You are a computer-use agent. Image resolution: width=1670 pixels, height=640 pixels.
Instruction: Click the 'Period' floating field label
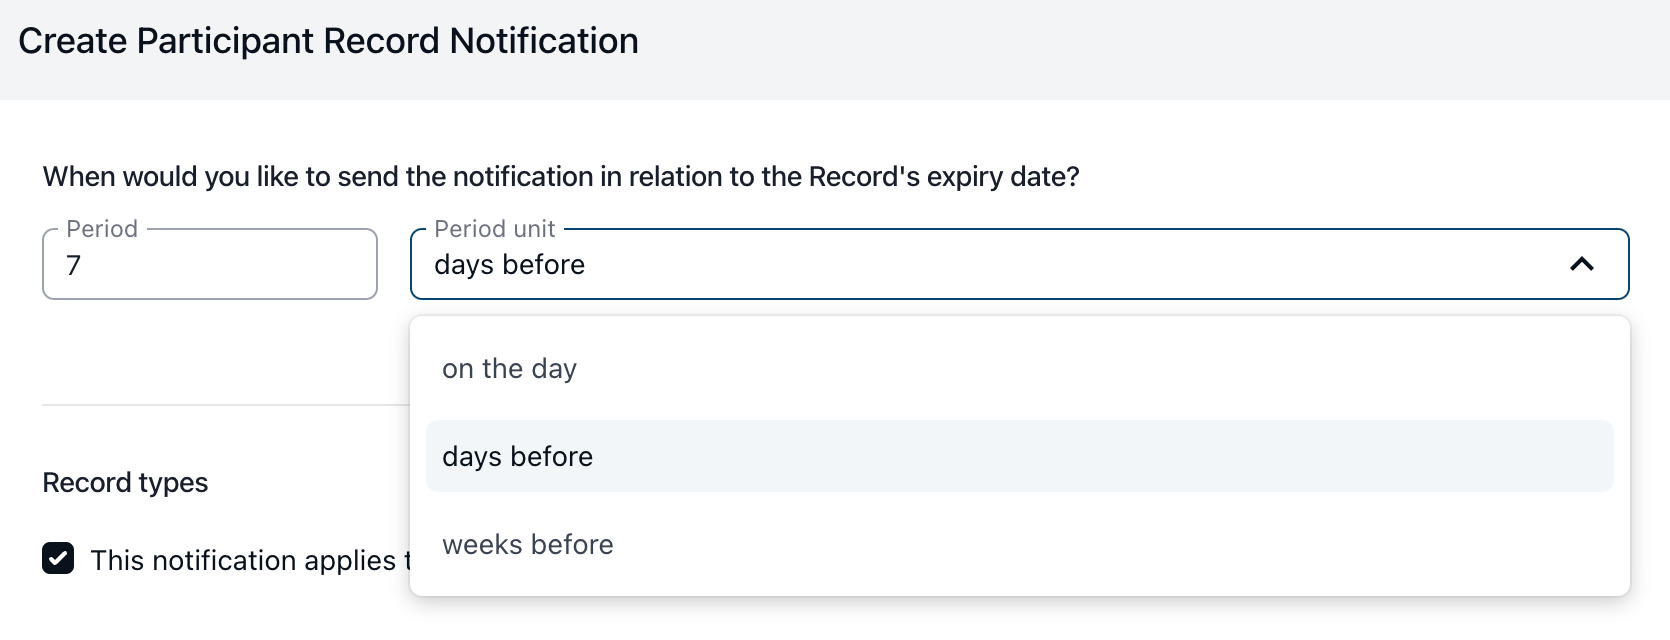coord(102,229)
